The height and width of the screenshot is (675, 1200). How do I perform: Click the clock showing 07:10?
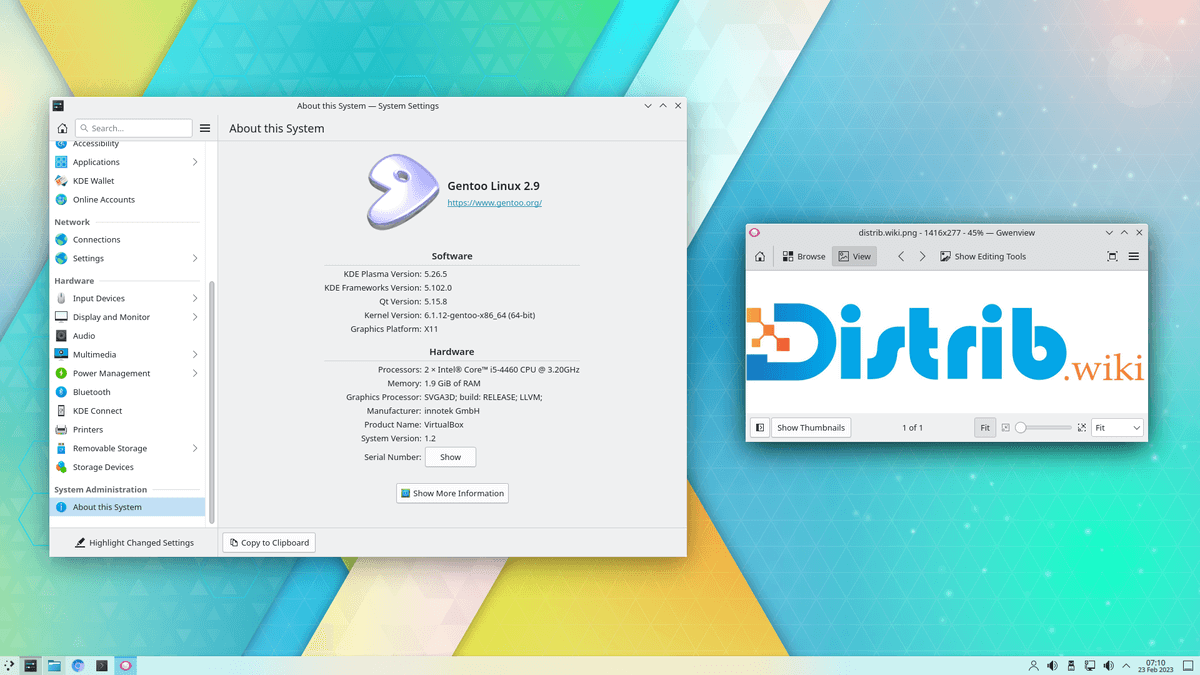(x=1156, y=665)
